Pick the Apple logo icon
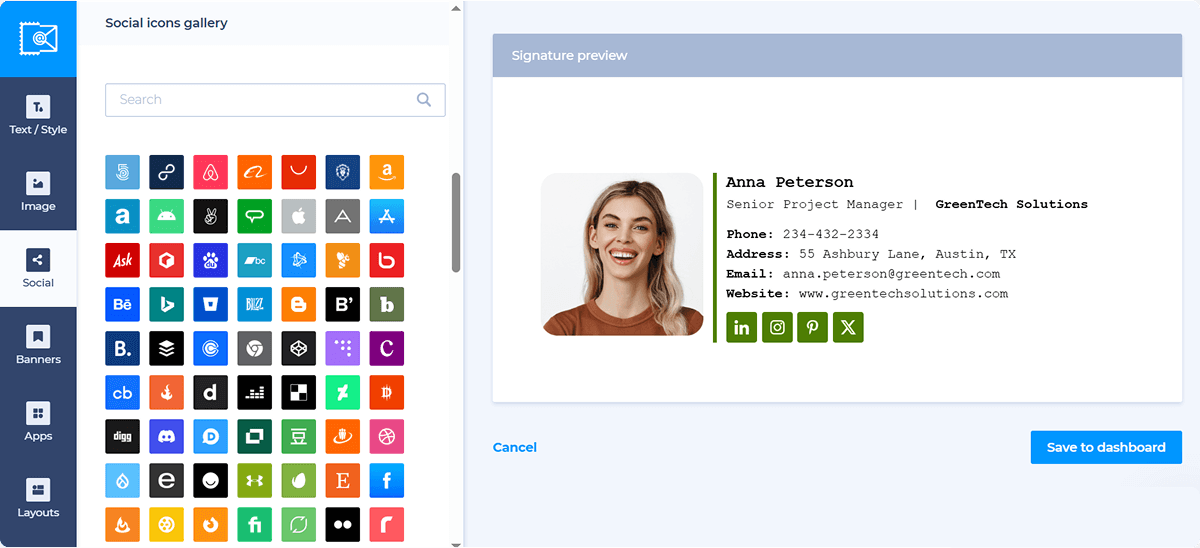This screenshot has width=1200, height=548. pyautogui.click(x=298, y=216)
